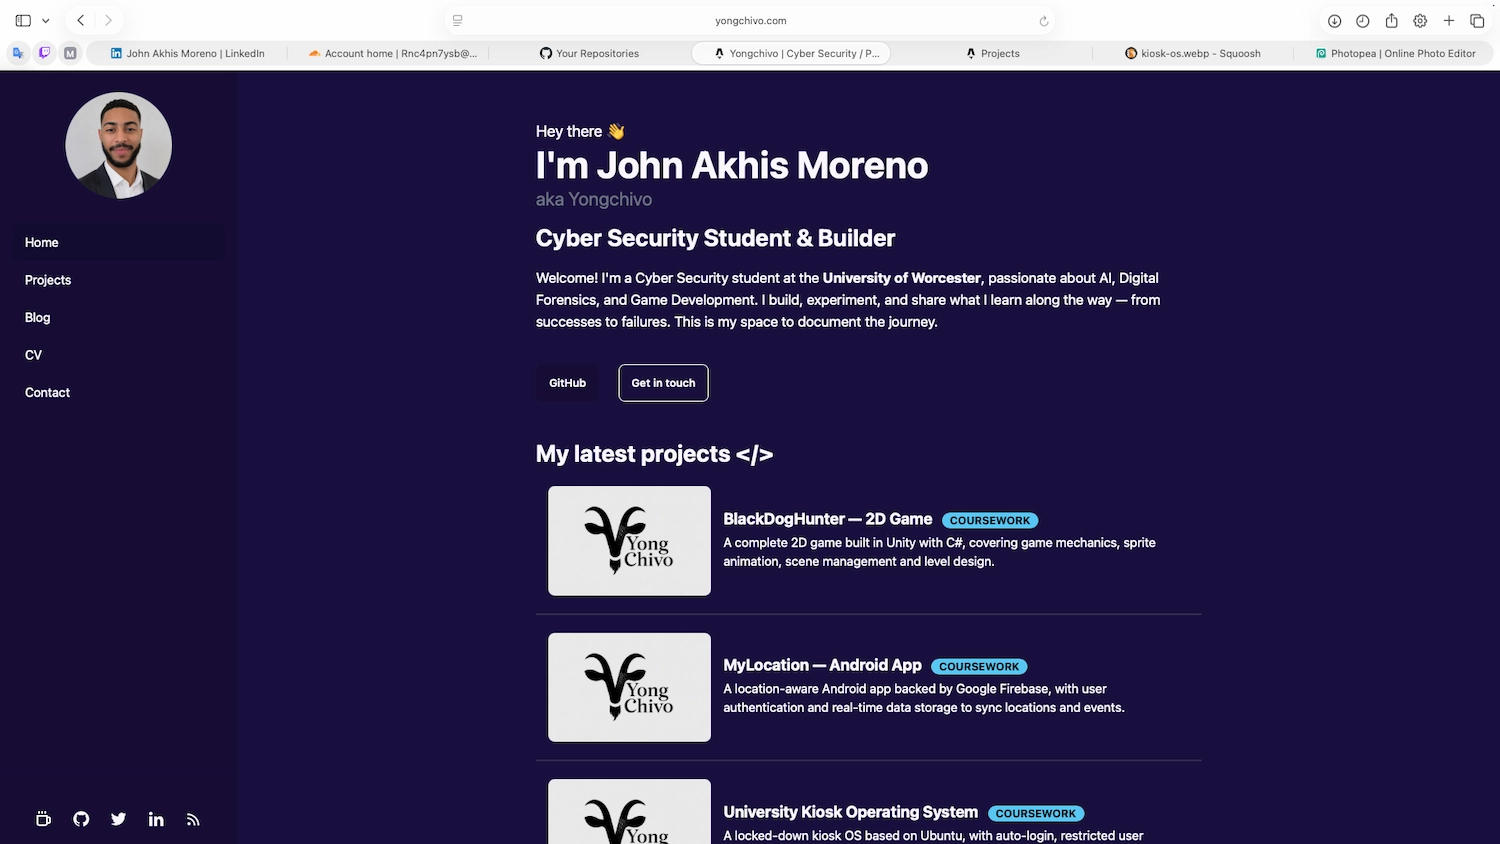Open the settings gear icon in toolbar
The height and width of the screenshot is (844, 1500).
click(x=1420, y=20)
